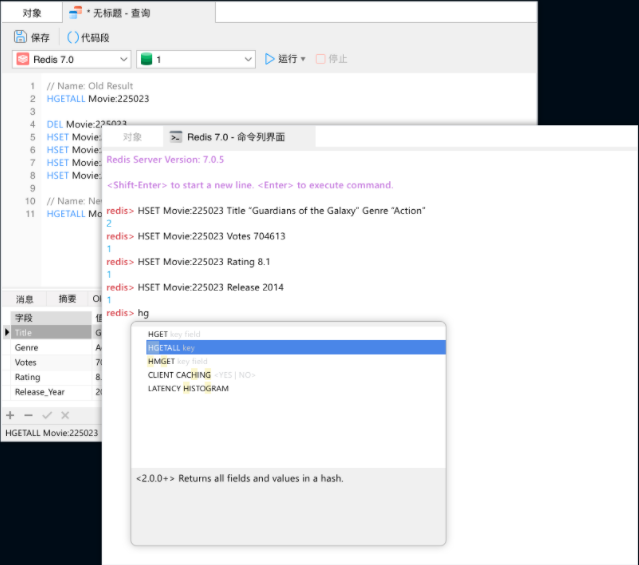The width and height of the screenshot is (639, 565).
Task: Click the Save (保存) icon in the toolbar
Action: (20, 37)
